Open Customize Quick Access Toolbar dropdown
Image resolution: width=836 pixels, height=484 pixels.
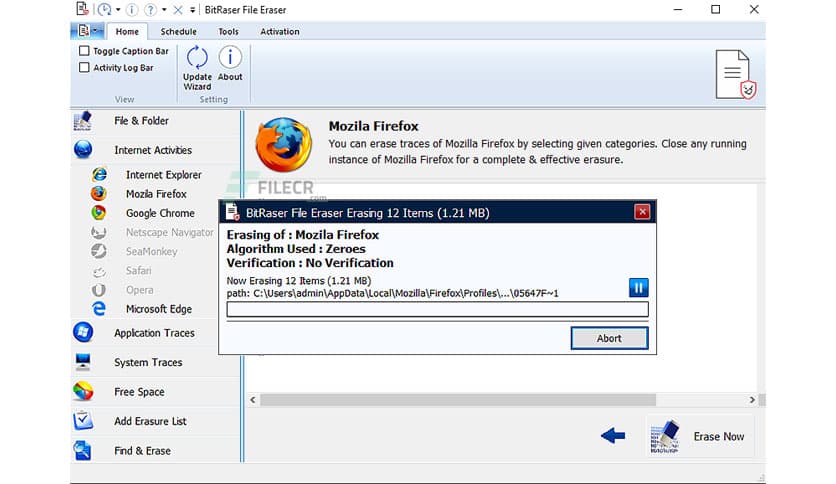pos(192,10)
